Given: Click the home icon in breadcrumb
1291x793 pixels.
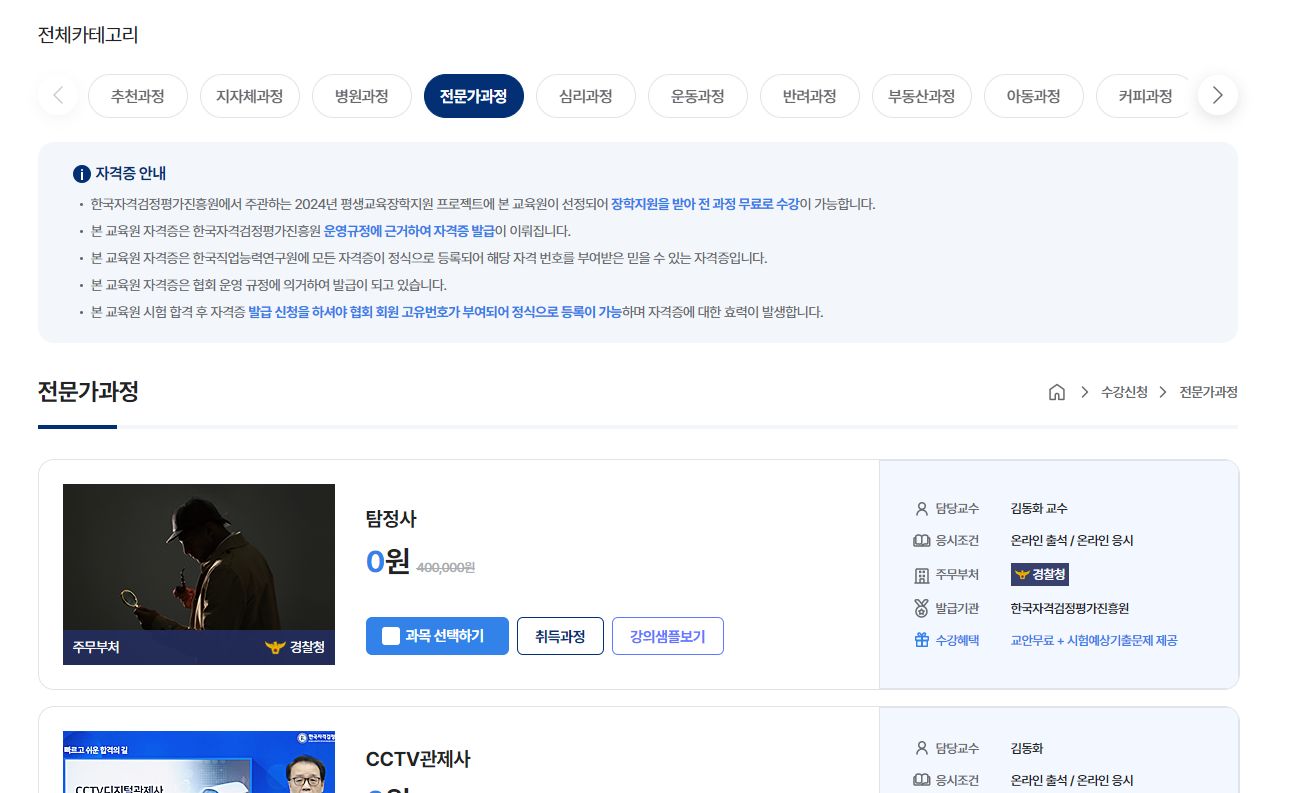Looking at the screenshot, I should click(x=1056, y=392).
